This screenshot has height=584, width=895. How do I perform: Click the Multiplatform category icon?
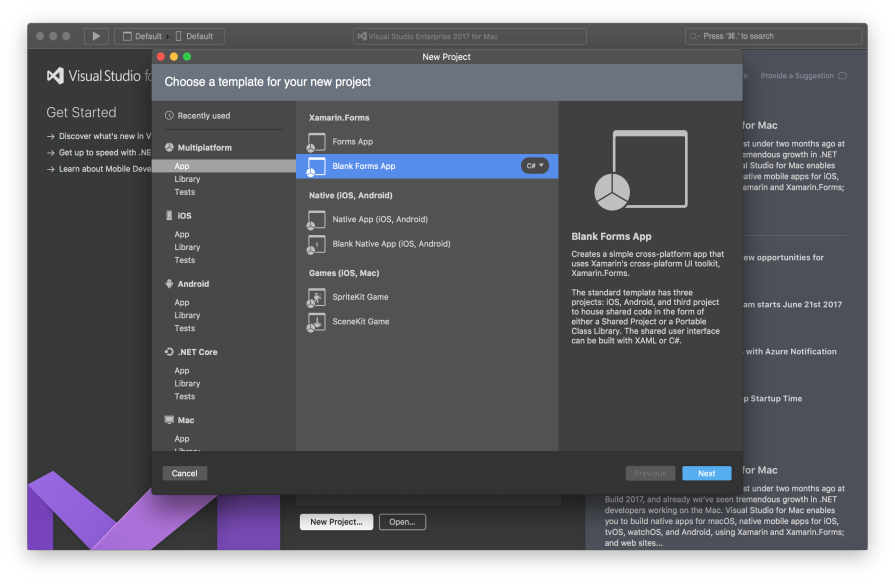coord(169,147)
